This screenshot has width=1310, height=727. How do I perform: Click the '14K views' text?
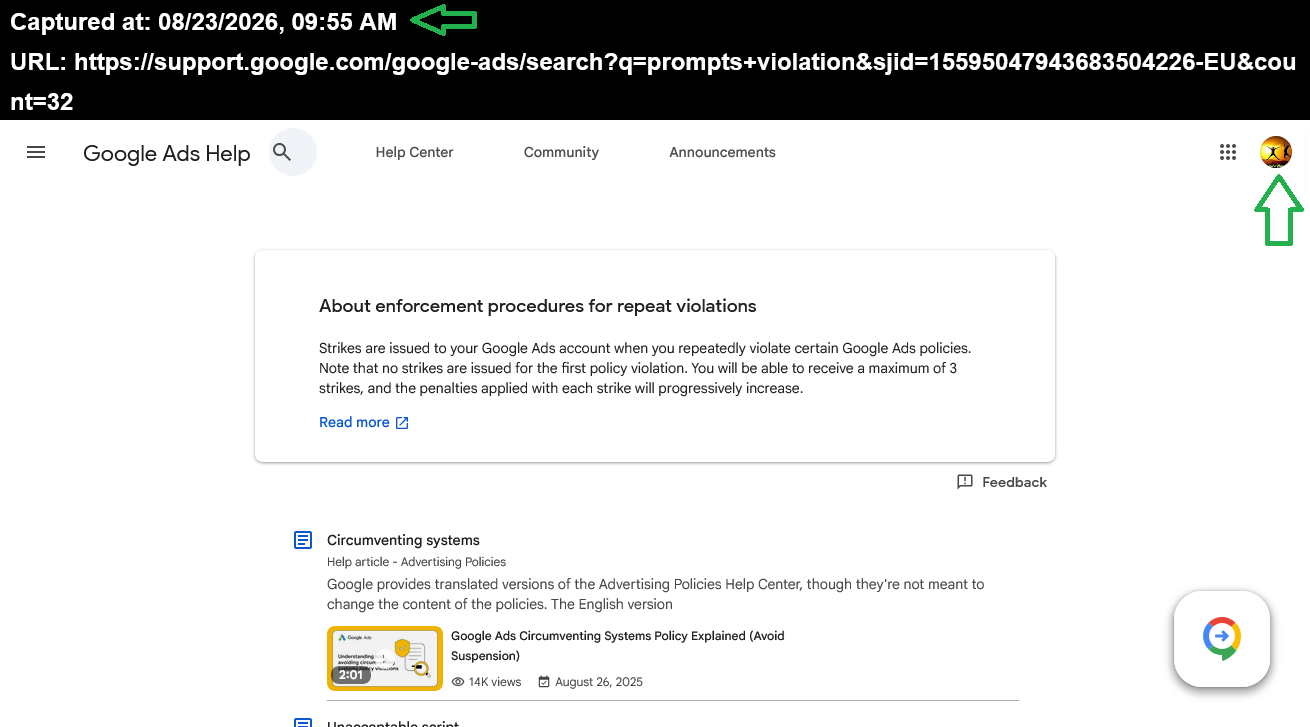495,682
